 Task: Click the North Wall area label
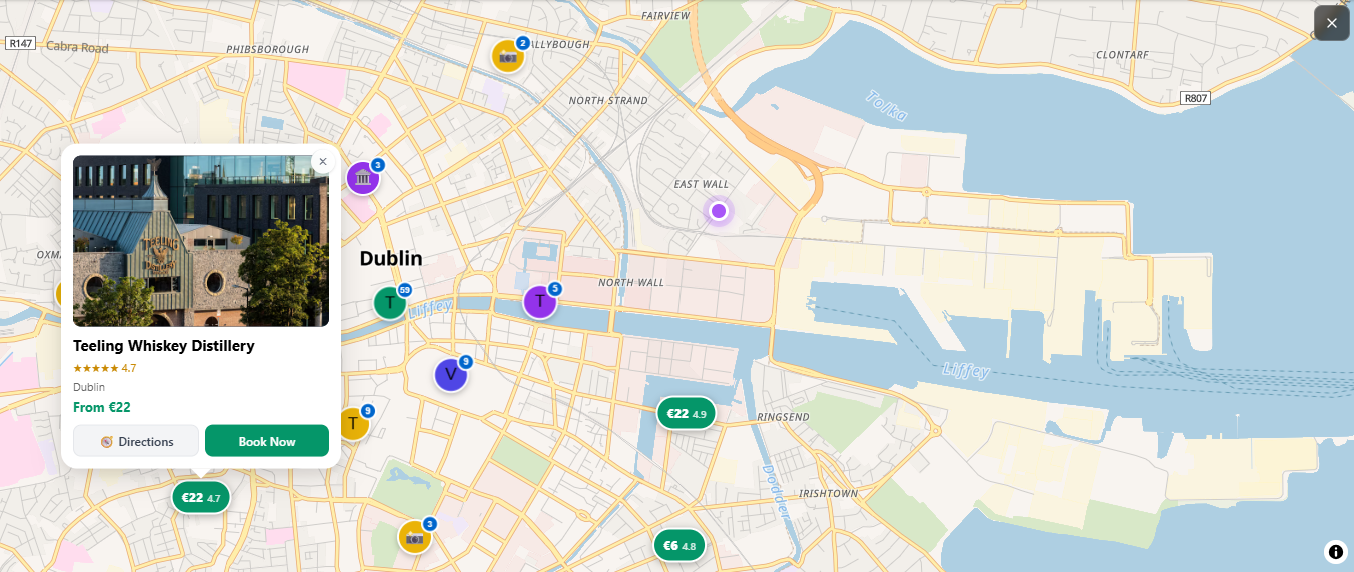631,282
